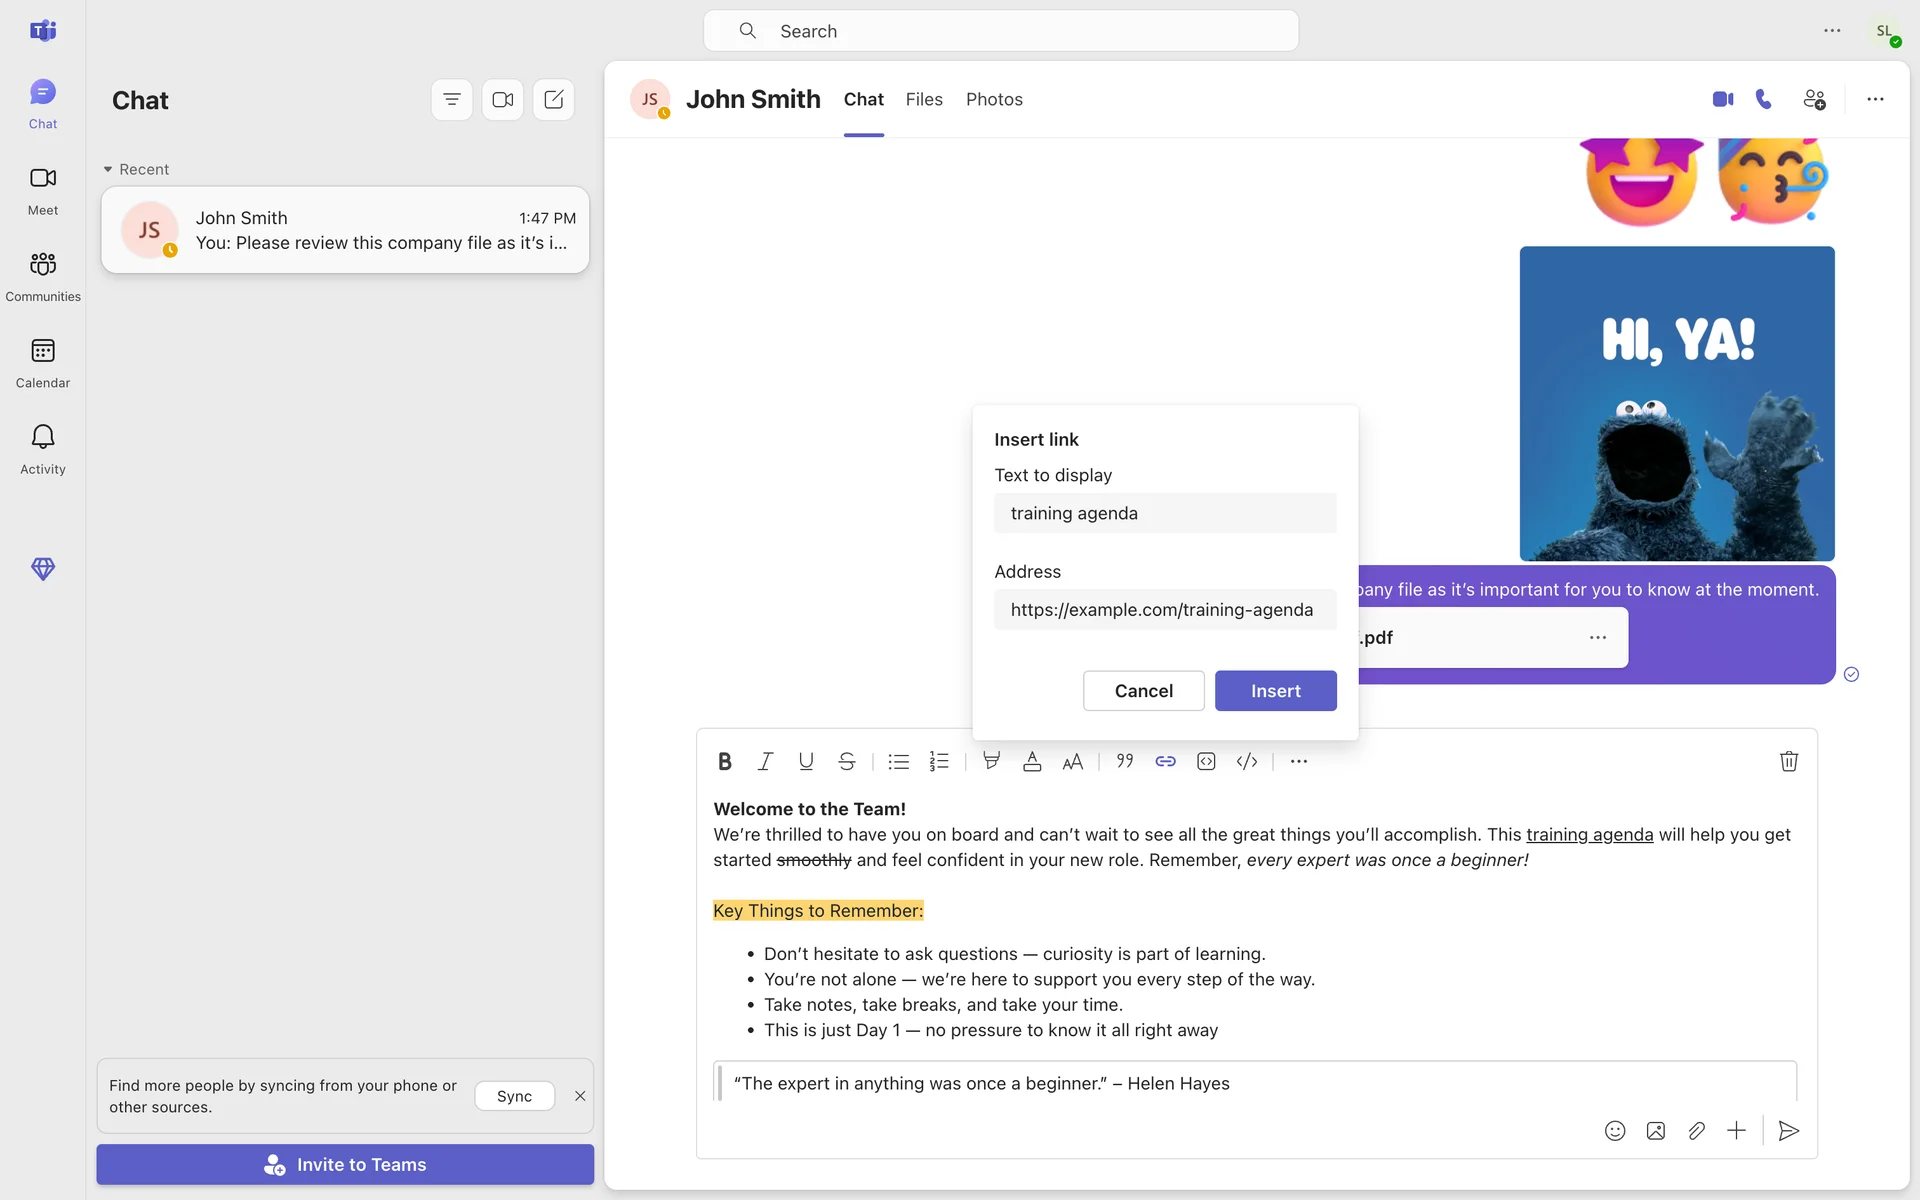
Task: Attach a file using the paperclip icon
Action: point(1696,1130)
